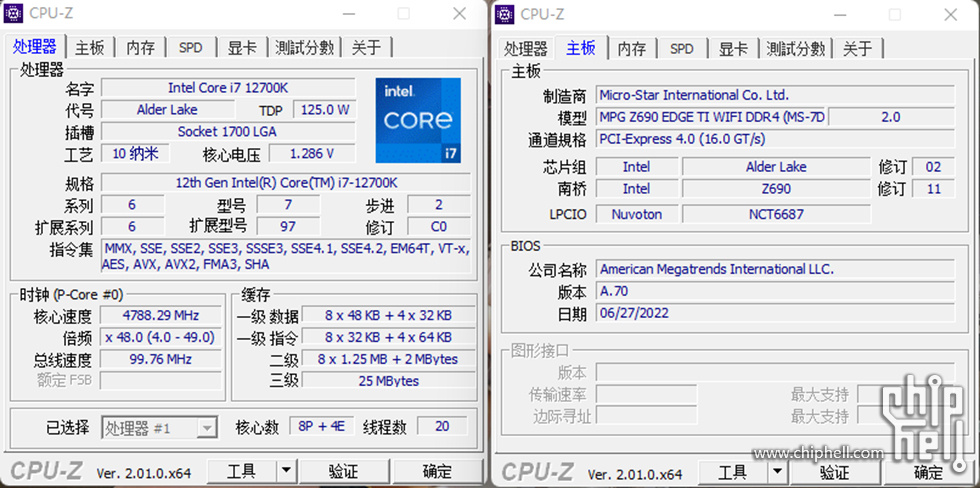980x488 pixels.
Task: Click the 1.286 V core voltage value
Action: (312, 154)
